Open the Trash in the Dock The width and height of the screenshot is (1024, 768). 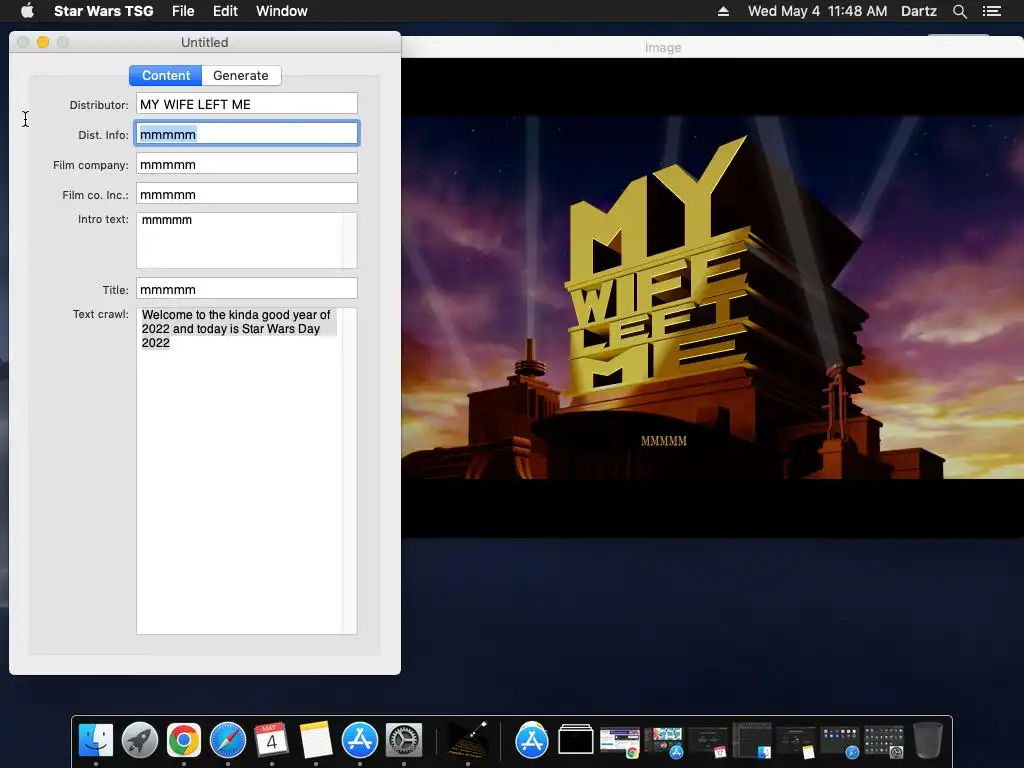(x=927, y=740)
